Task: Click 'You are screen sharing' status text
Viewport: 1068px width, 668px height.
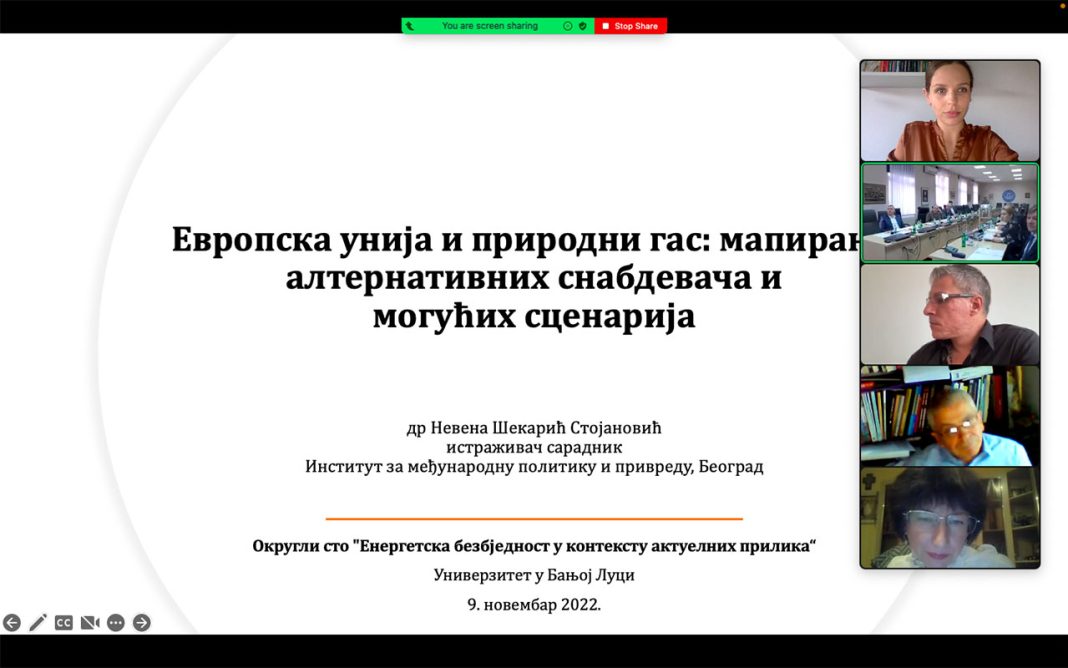Action: [490, 26]
